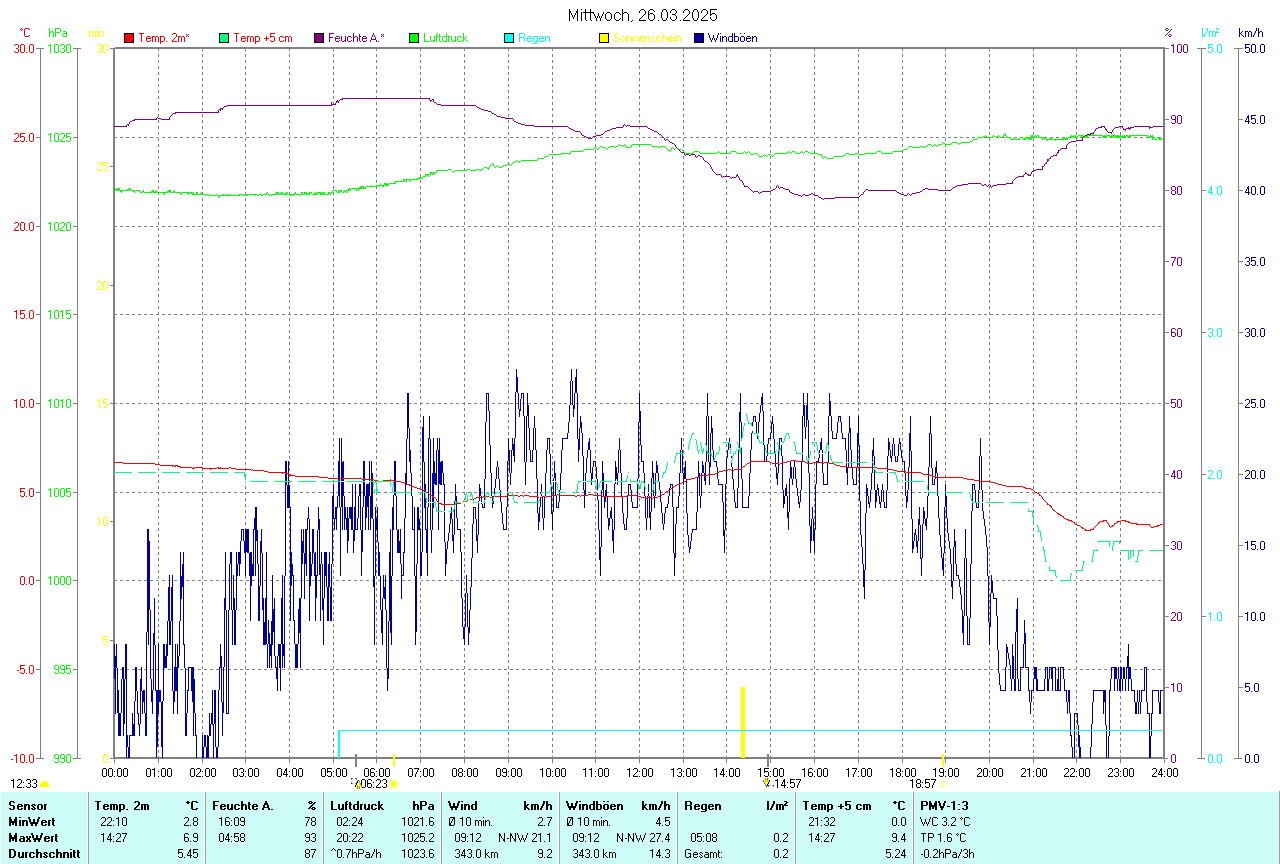
Task: Click the -0.2hPa/3h tendency value
Action: pyautogui.click(x=947, y=854)
